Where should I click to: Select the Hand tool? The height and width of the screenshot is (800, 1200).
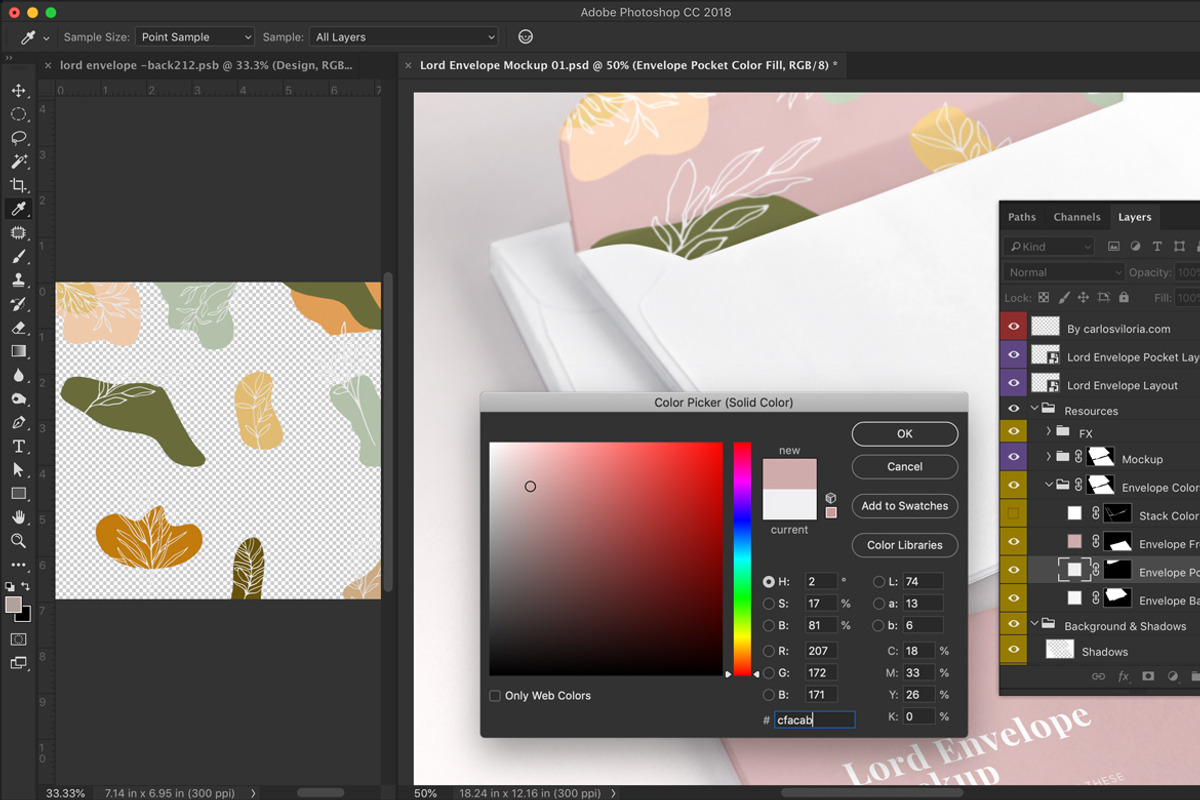click(18, 517)
